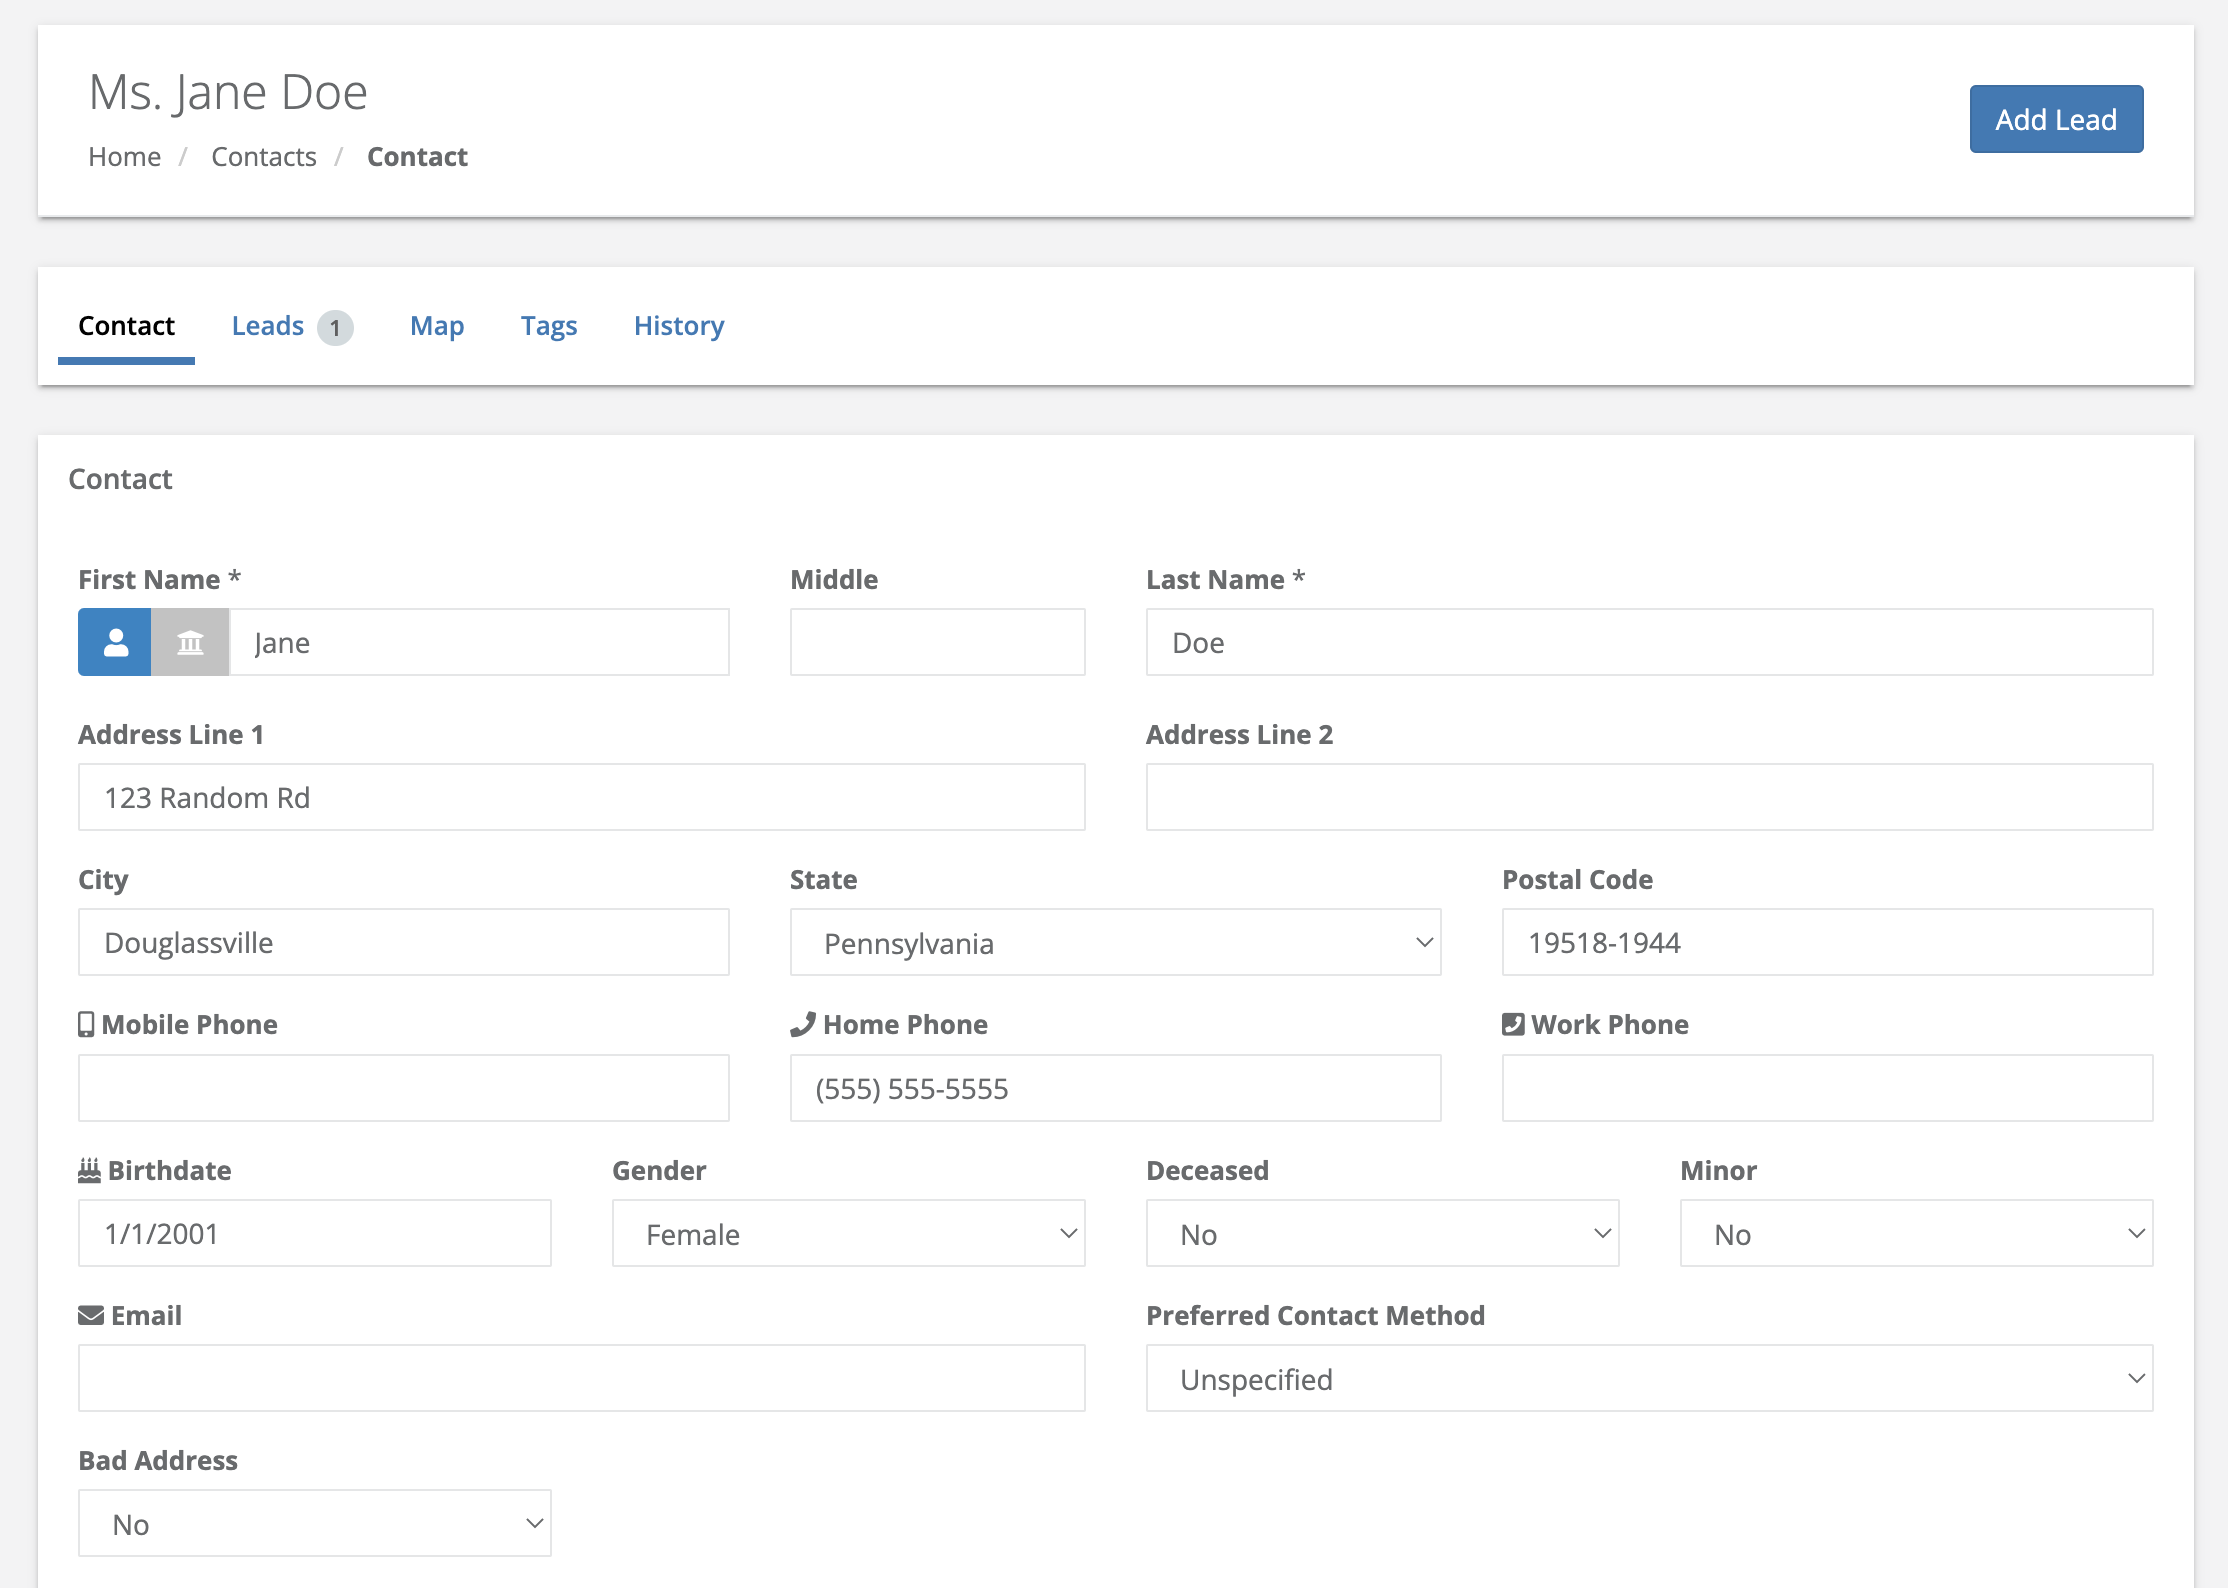This screenshot has width=2228, height=1588.
Task: Click the Minor label
Action: (1718, 1170)
